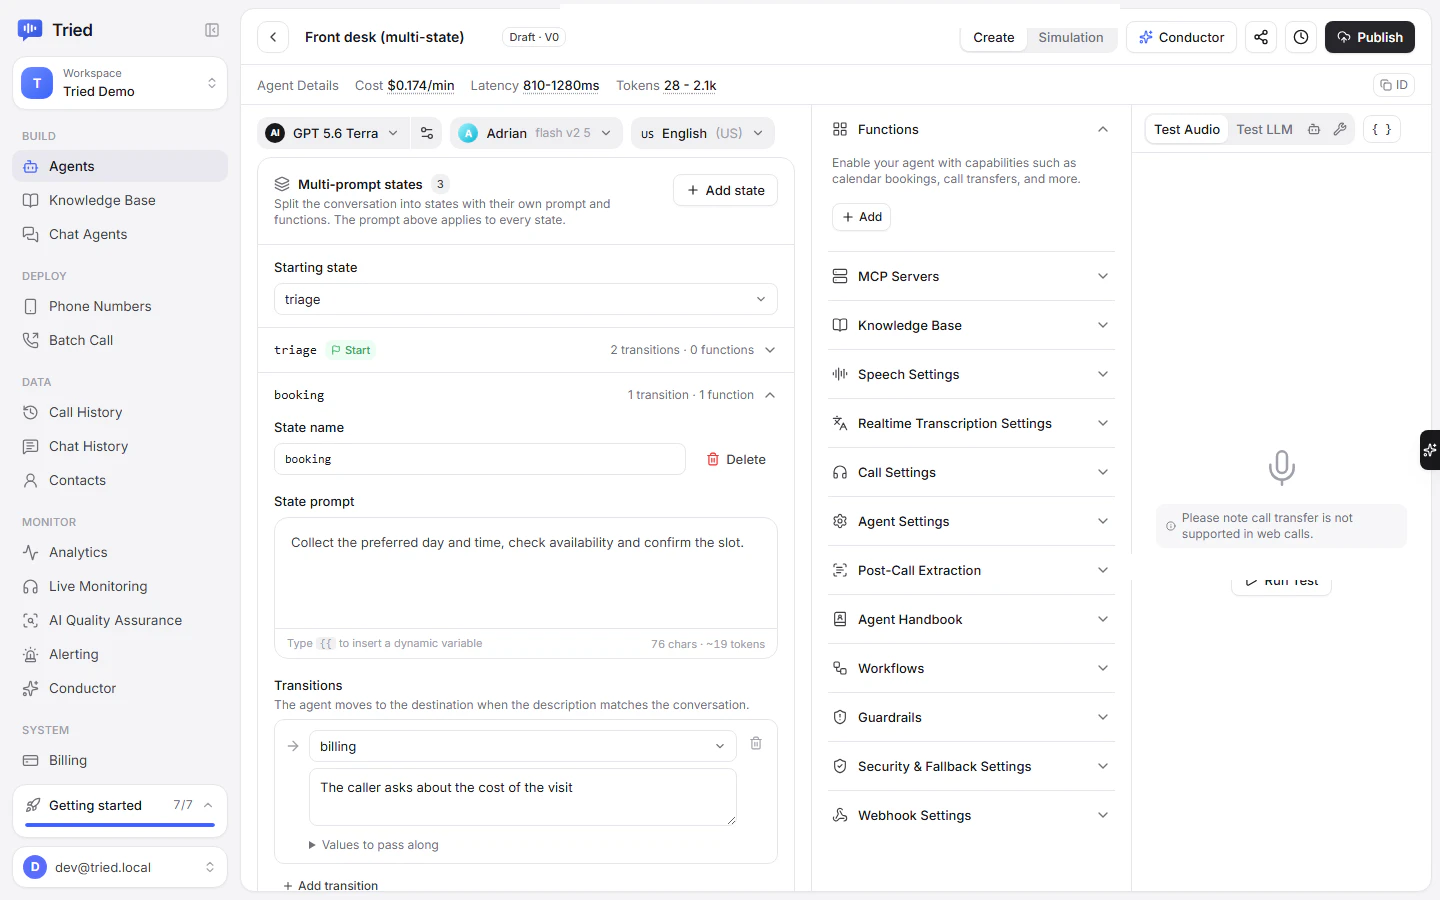Open the GPT 5.6 Terra model dropdown
This screenshot has width=1440, height=900.
pyautogui.click(x=332, y=133)
